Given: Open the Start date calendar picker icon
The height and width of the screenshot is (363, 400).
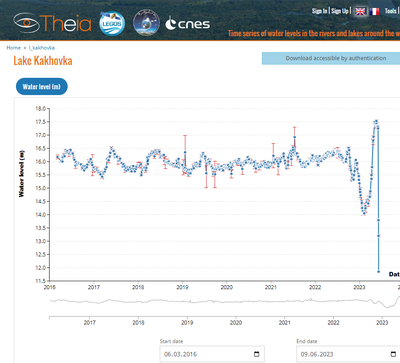Looking at the screenshot, I should tap(256, 354).
